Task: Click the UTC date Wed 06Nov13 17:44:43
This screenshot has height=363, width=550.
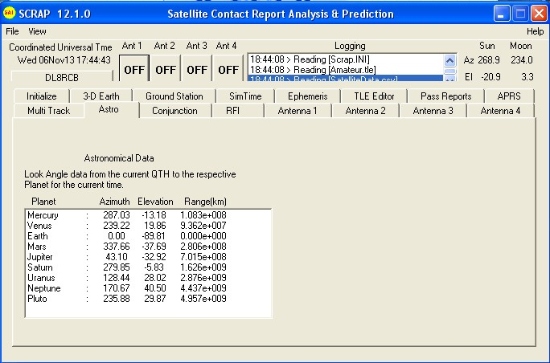Action: coord(64,60)
